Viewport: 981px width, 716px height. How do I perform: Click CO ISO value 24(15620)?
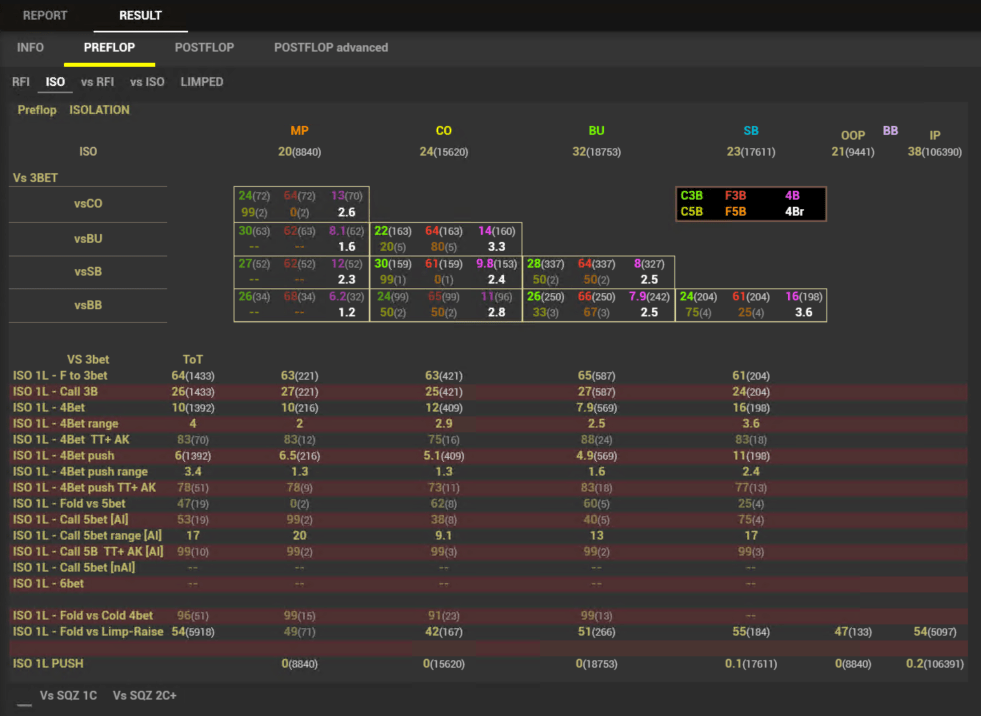click(444, 151)
